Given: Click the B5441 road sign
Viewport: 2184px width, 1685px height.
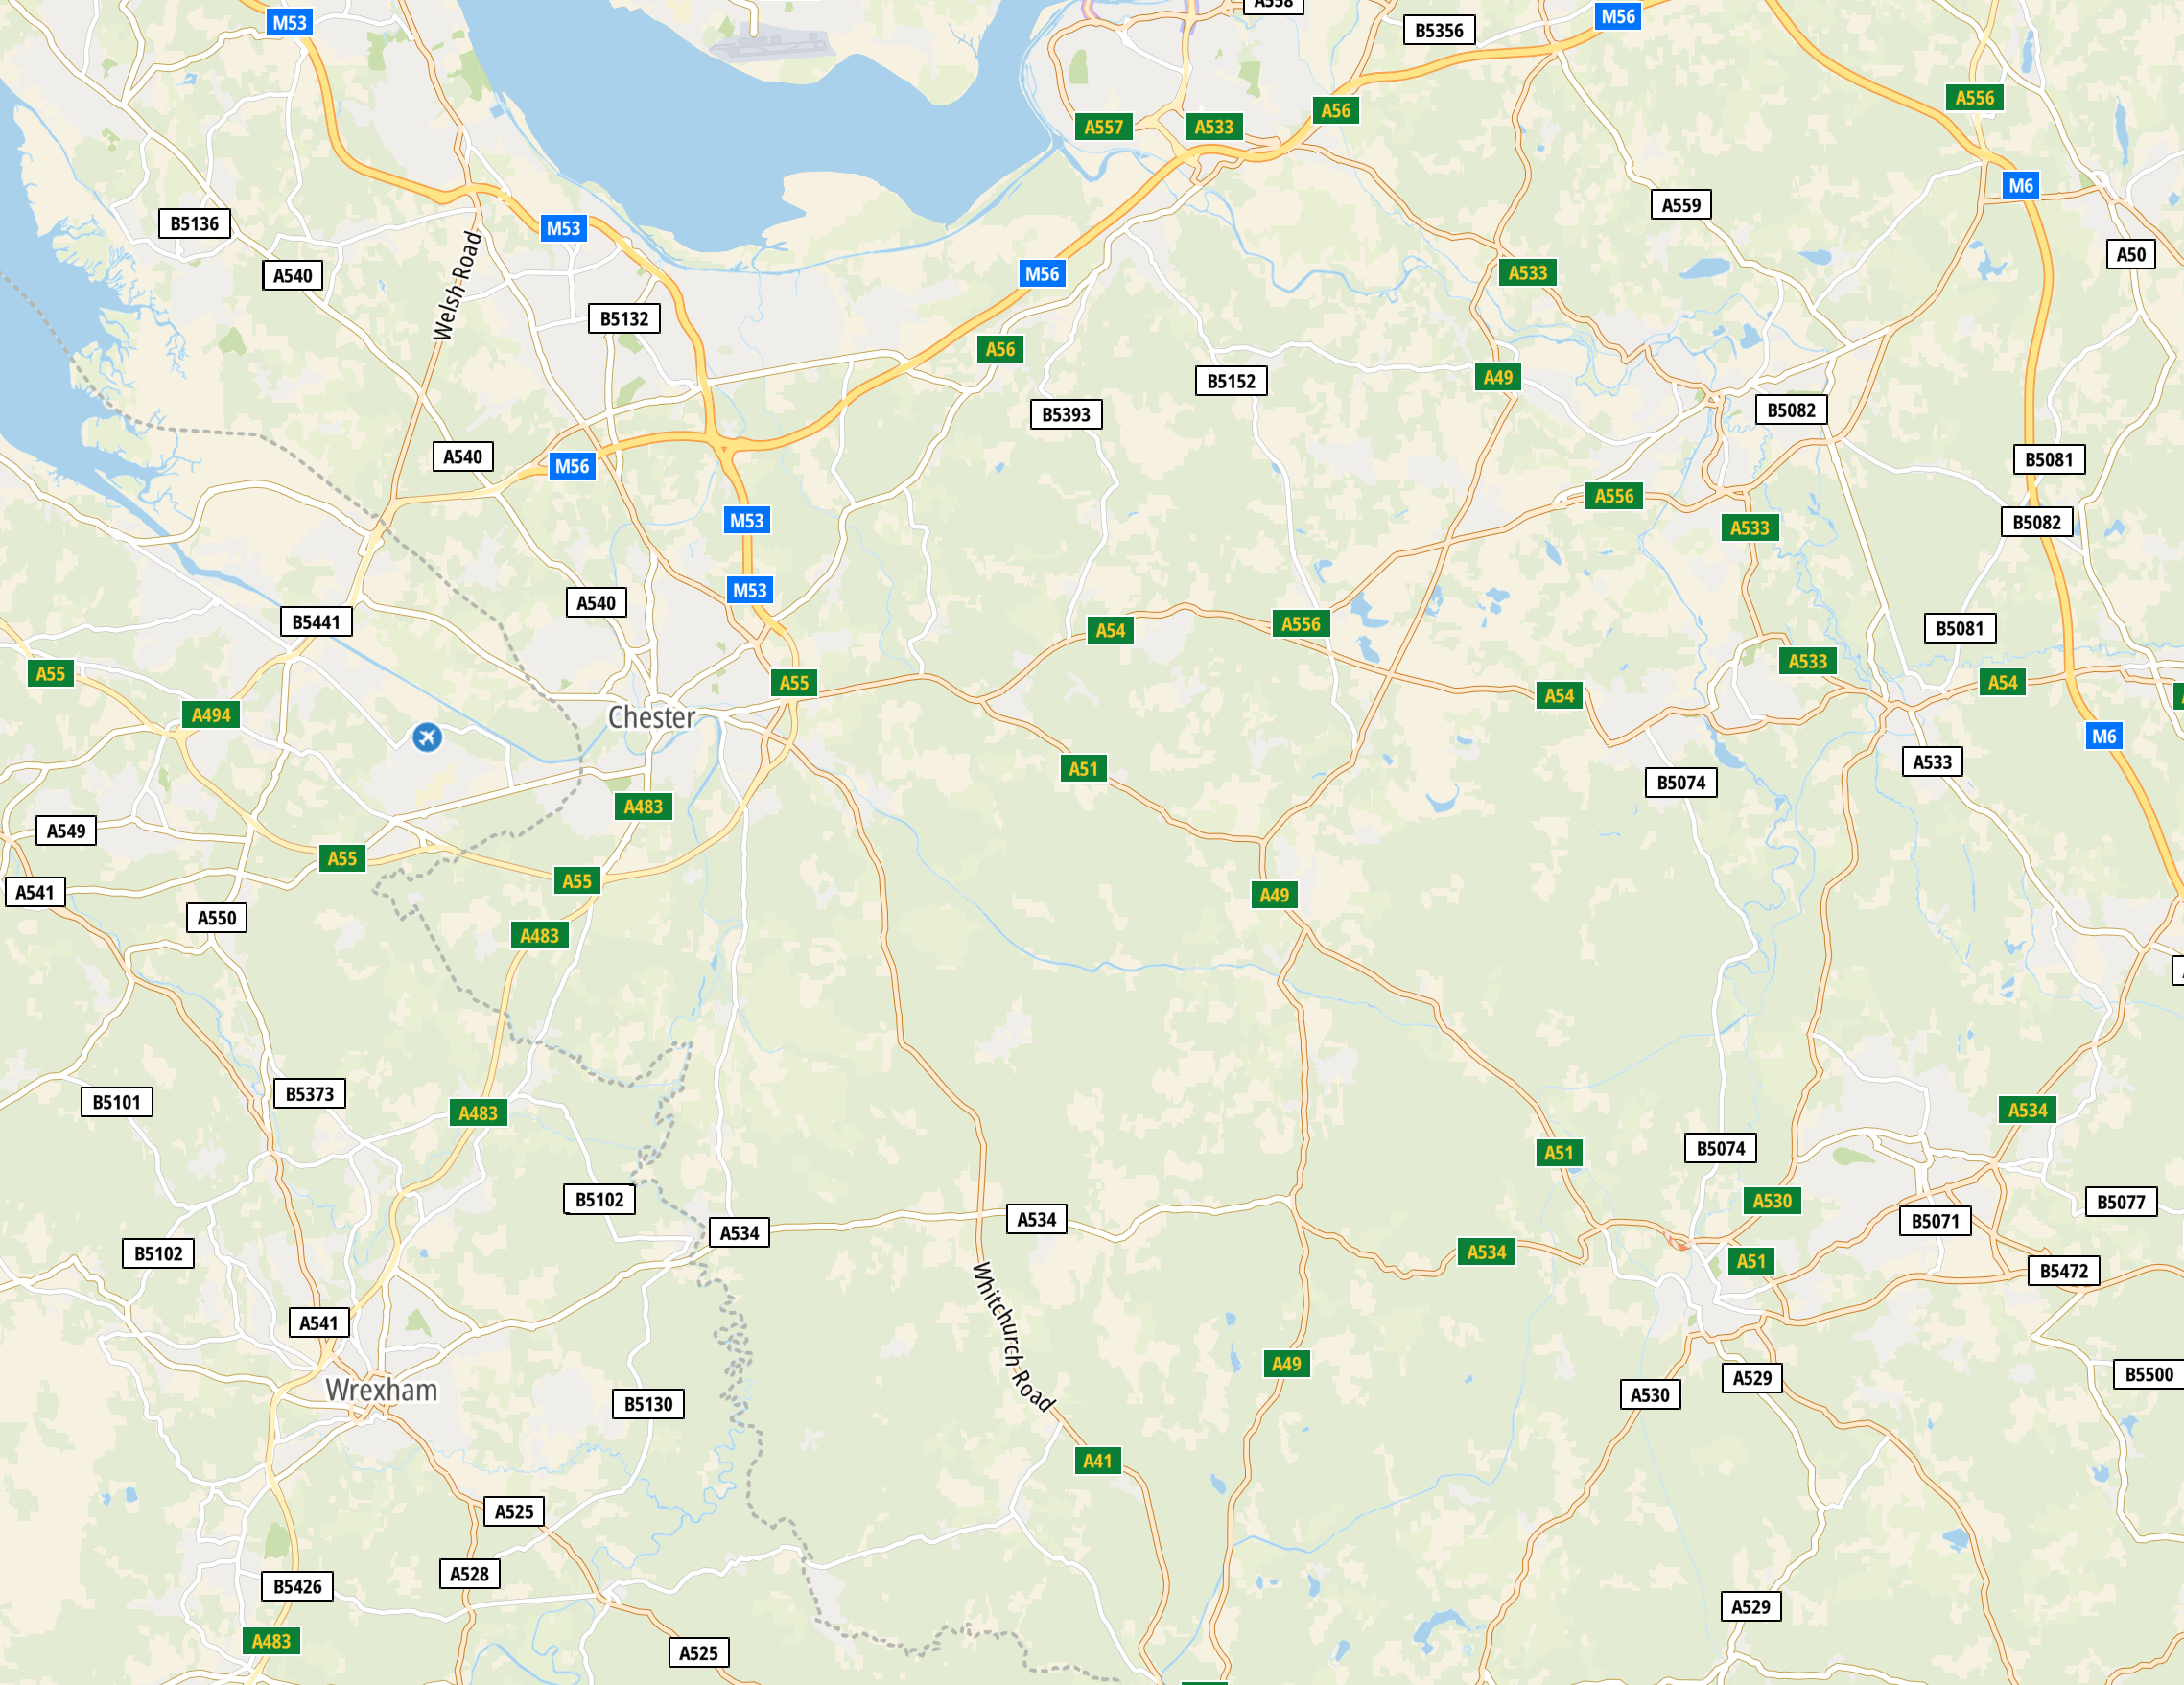Looking at the screenshot, I should pyautogui.click(x=316, y=622).
